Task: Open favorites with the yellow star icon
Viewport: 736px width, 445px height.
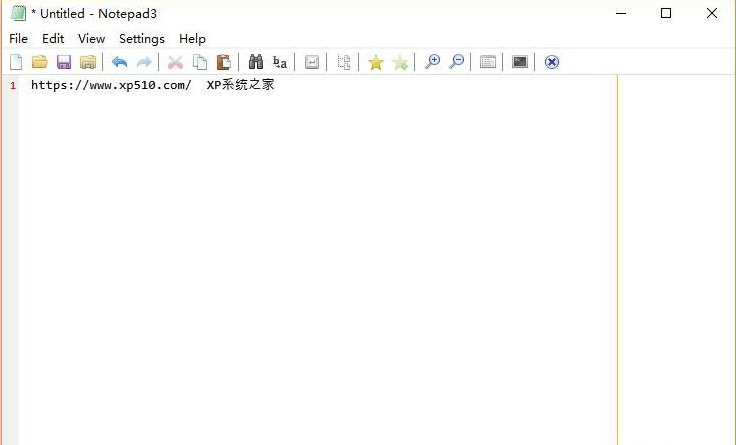Action: click(376, 62)
